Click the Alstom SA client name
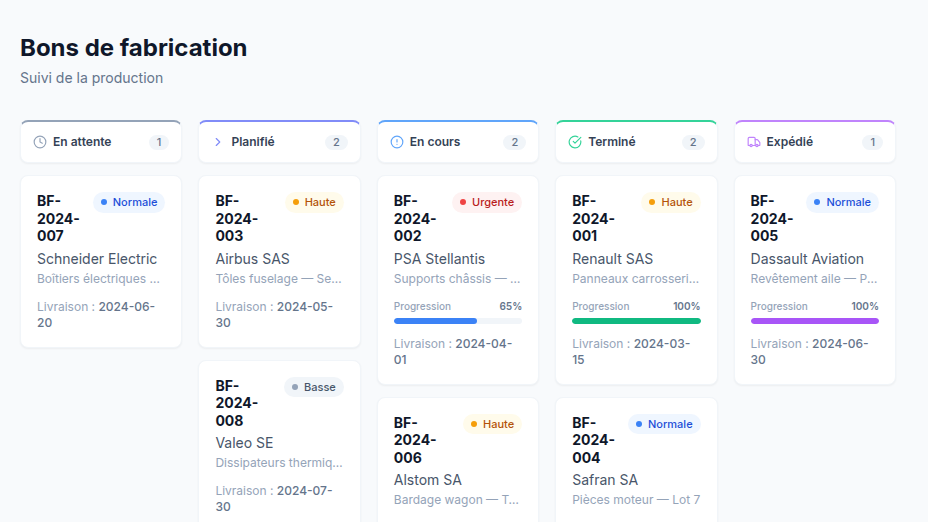This screenshot has width=928, height=522. pyautogui.click(x=428, y=480)
